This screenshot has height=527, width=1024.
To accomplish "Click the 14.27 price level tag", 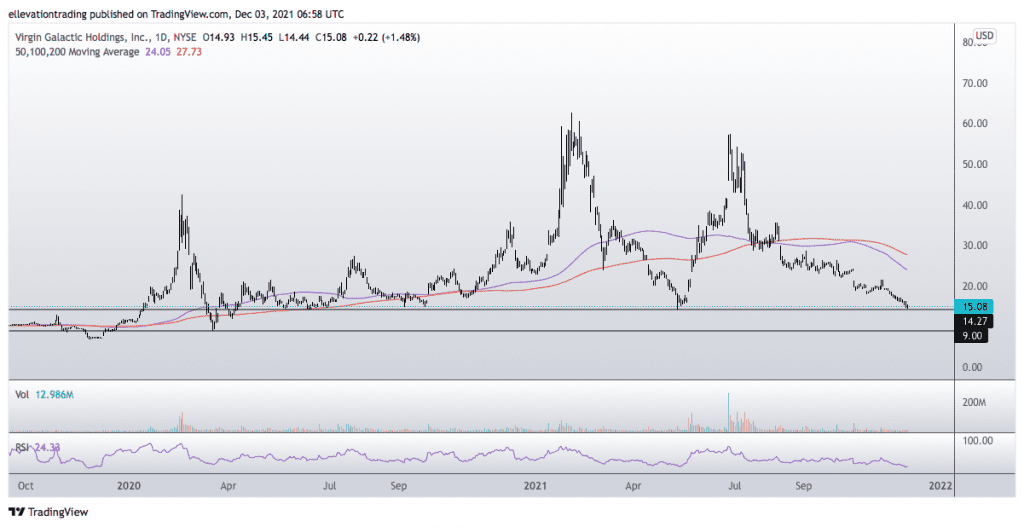I will point(976,321).
